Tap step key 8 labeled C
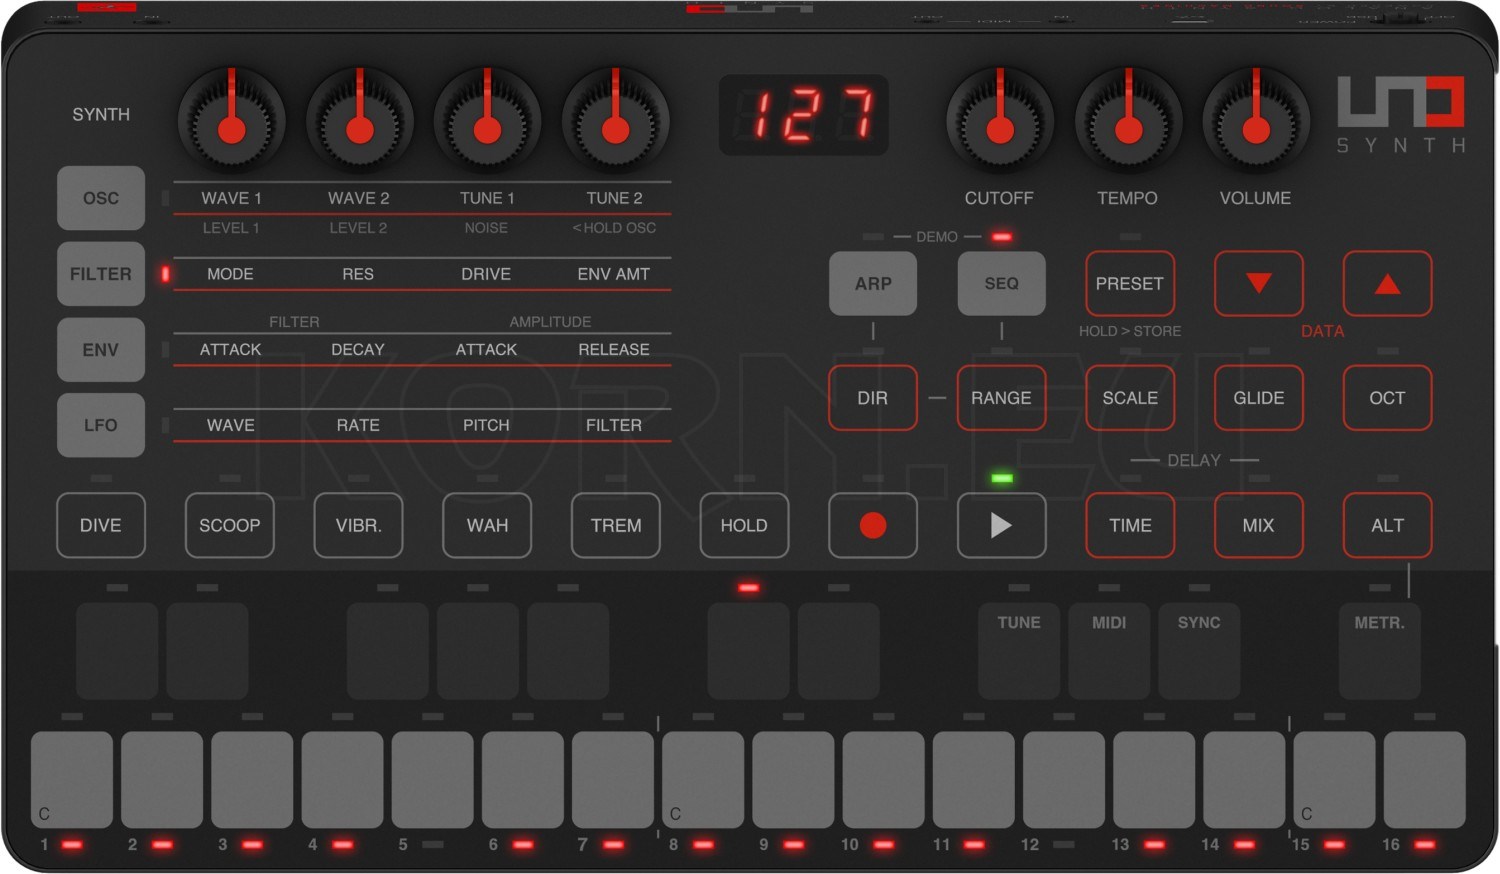Screen dimensions: 1500x874 pos(703,780)
